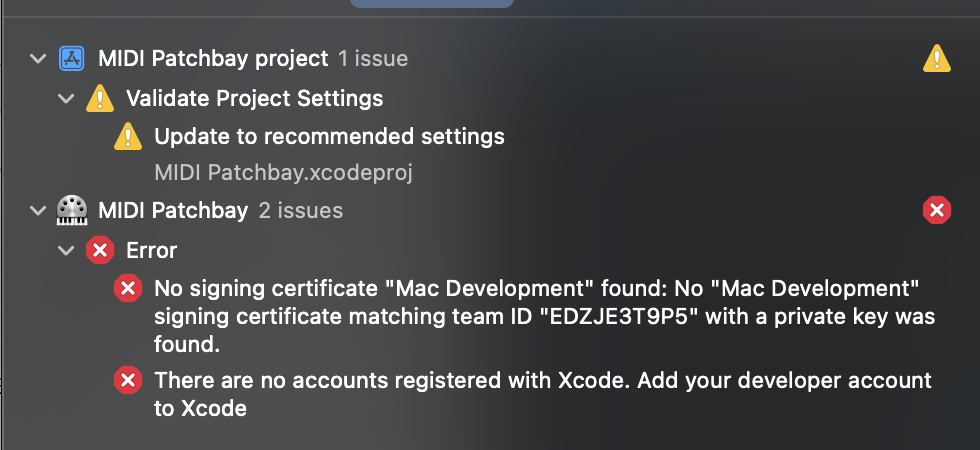This screenshot has width=980, height=450.
Task: Click error icon beside no accounts registered message
Action: coord(127,381)
